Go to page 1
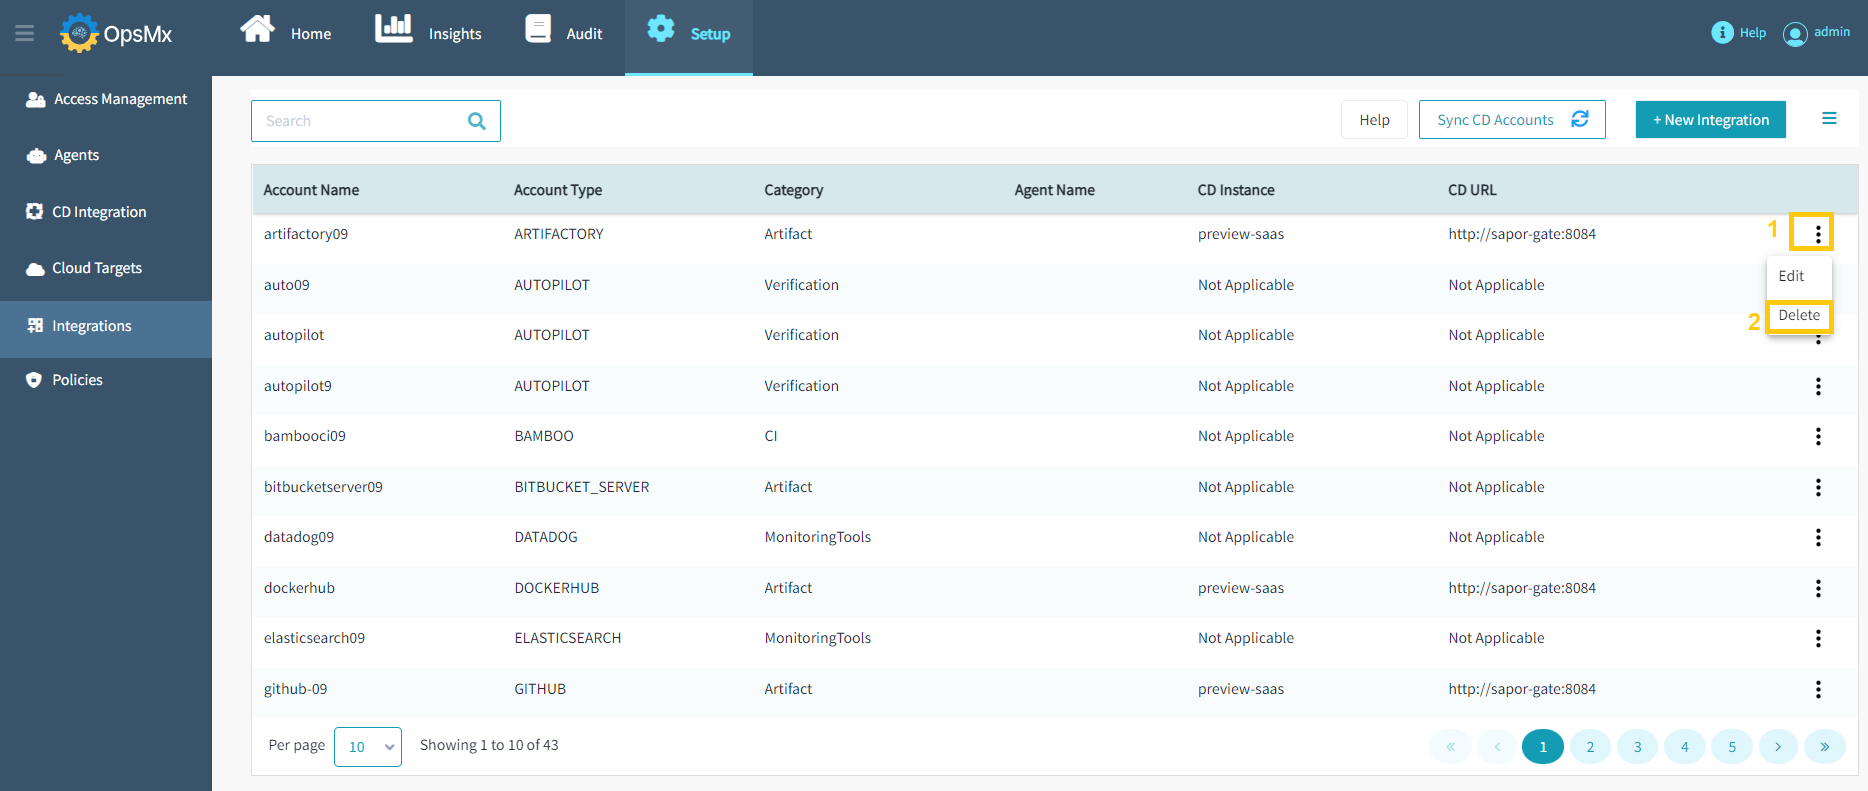Image resolution: width=1868 pixels, height=791 pixels. point(1543,747)
